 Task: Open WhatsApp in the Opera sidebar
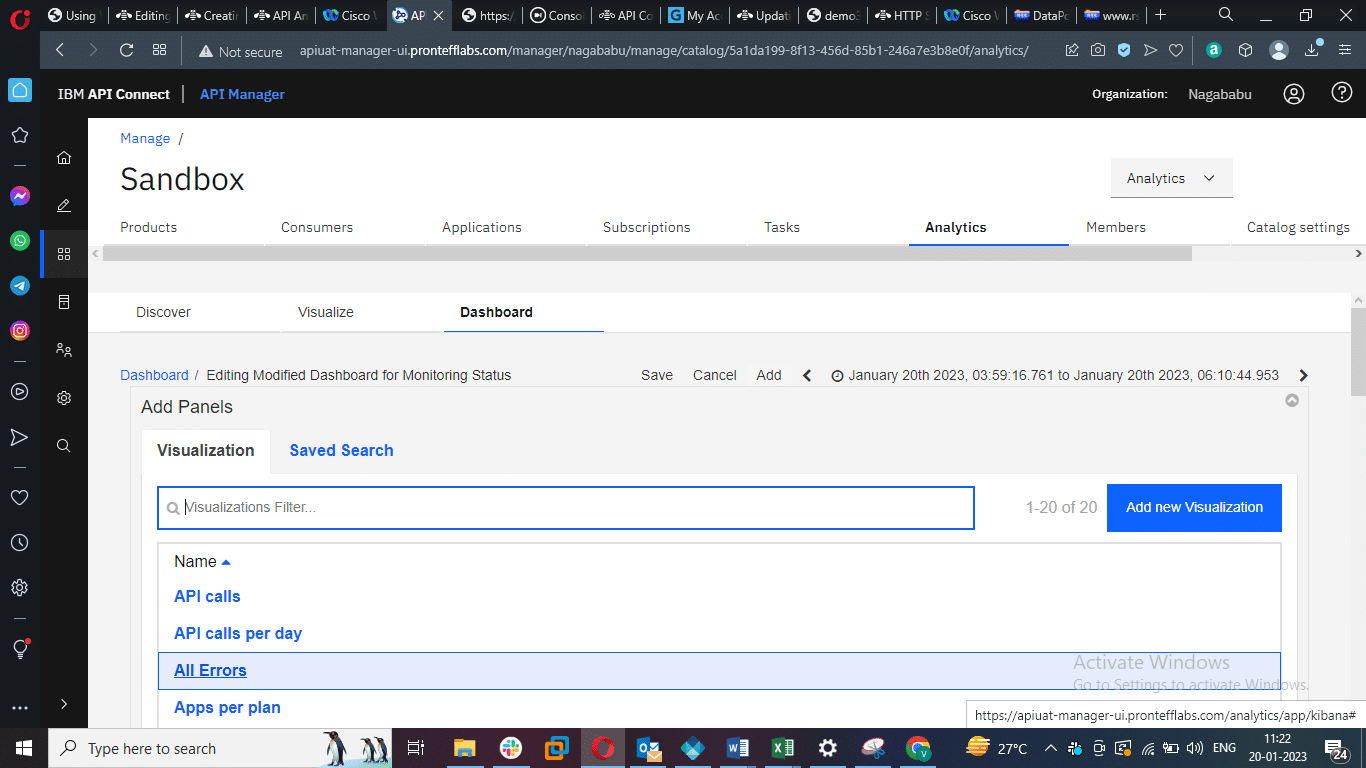[x=20, y=241]
